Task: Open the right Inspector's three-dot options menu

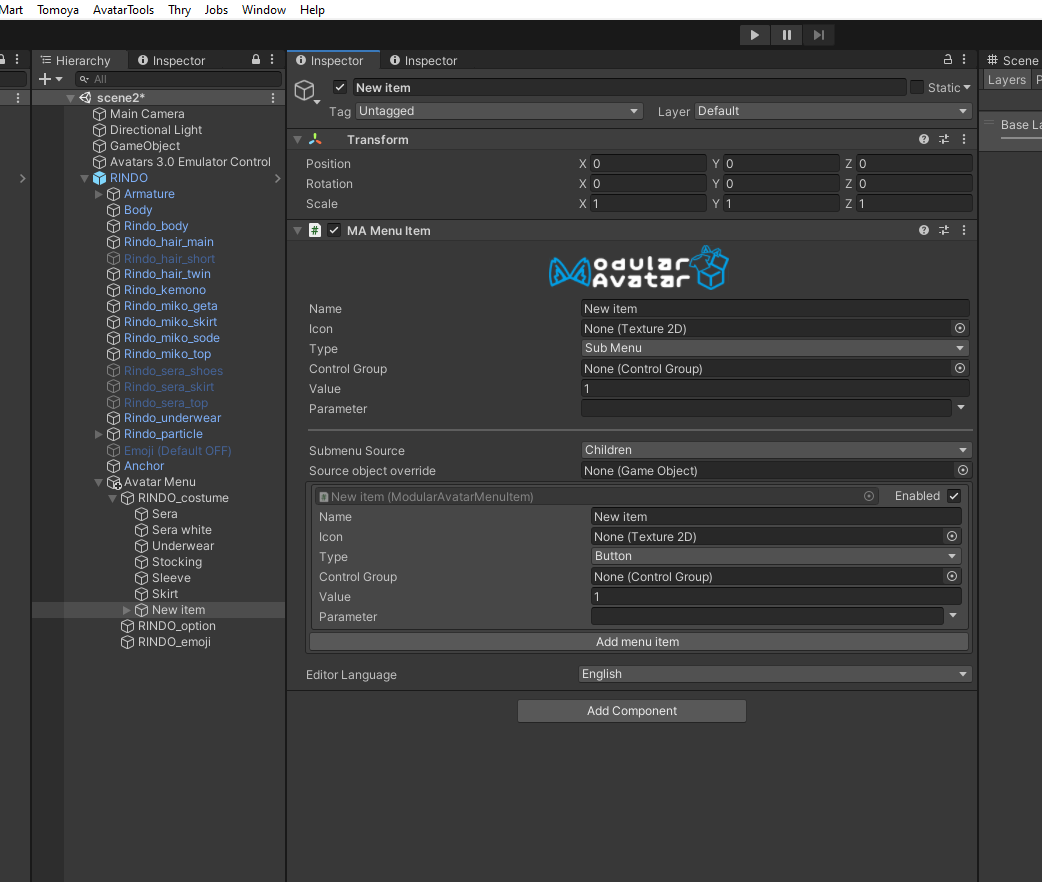Action: pos(964,60)
